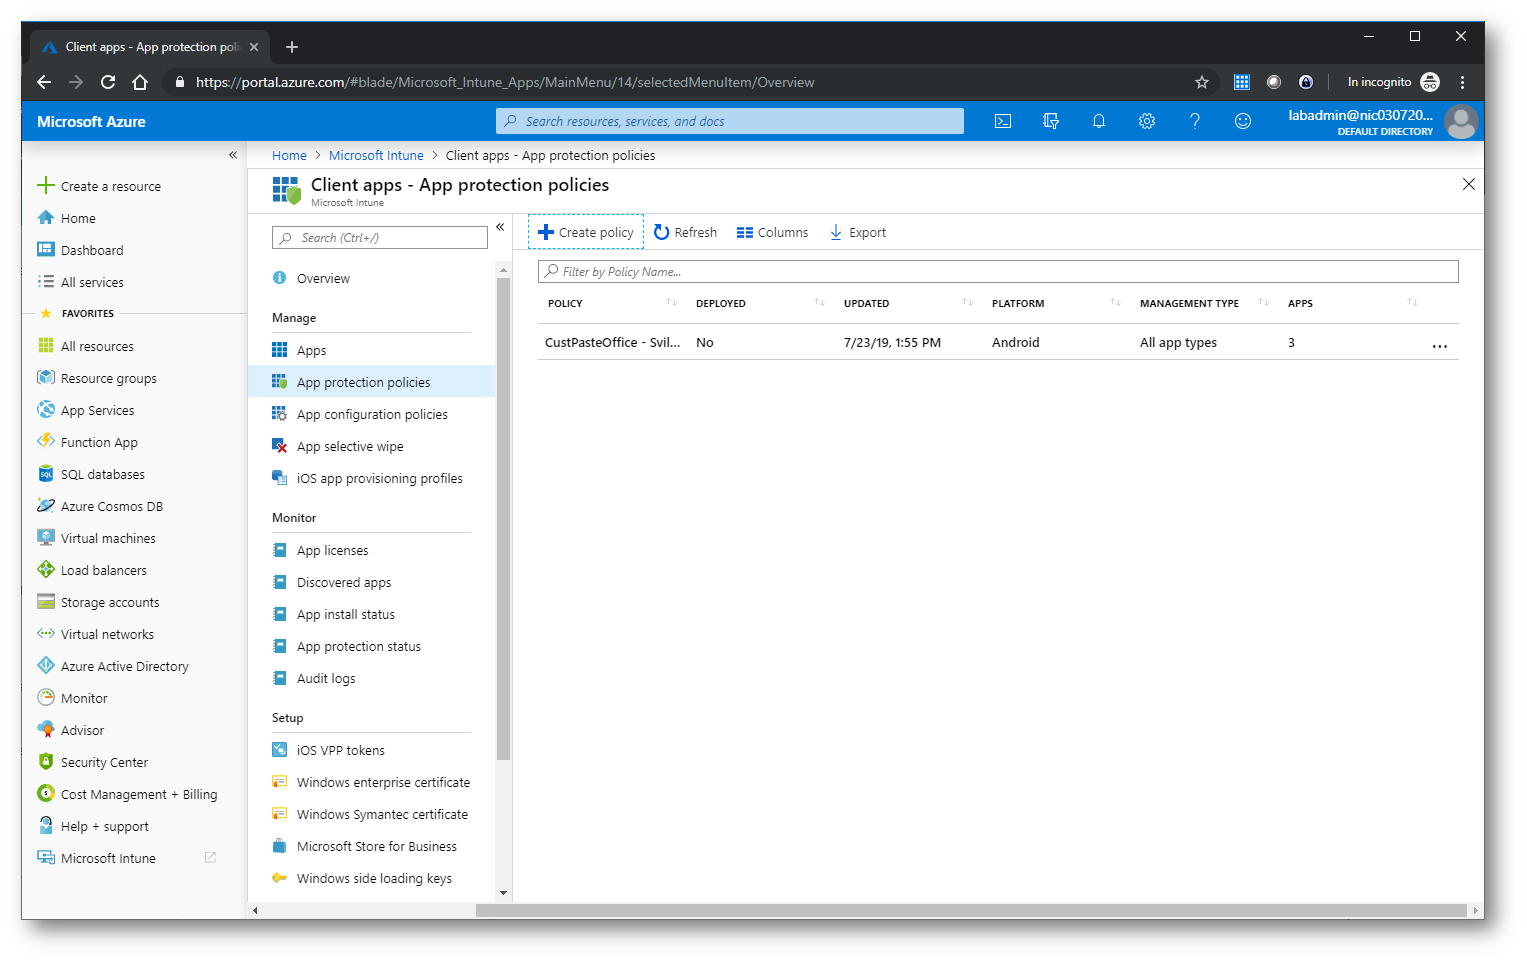Image resolution: width=1527 pixels, height=962 pixels.
Task: Sort by POLICY column
Action: pyautogui.click(x=612, y=303)
